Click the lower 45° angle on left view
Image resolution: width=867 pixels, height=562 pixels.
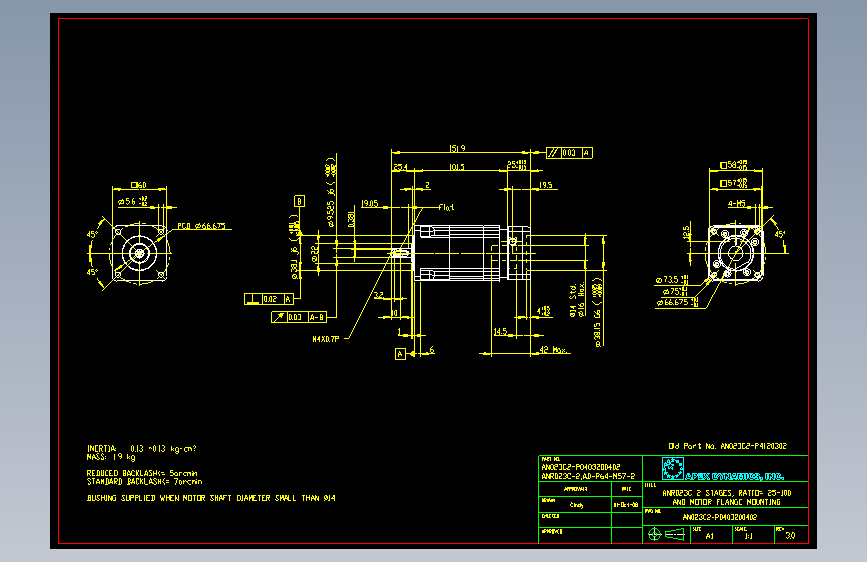[92, 272]
